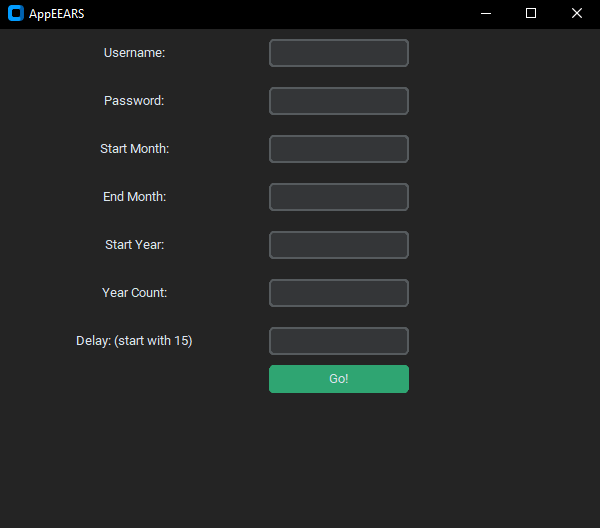The image size is (600, 528).
Task: Activate the Start Year input box
Action: pyautogui.click(x=339, y=245)
